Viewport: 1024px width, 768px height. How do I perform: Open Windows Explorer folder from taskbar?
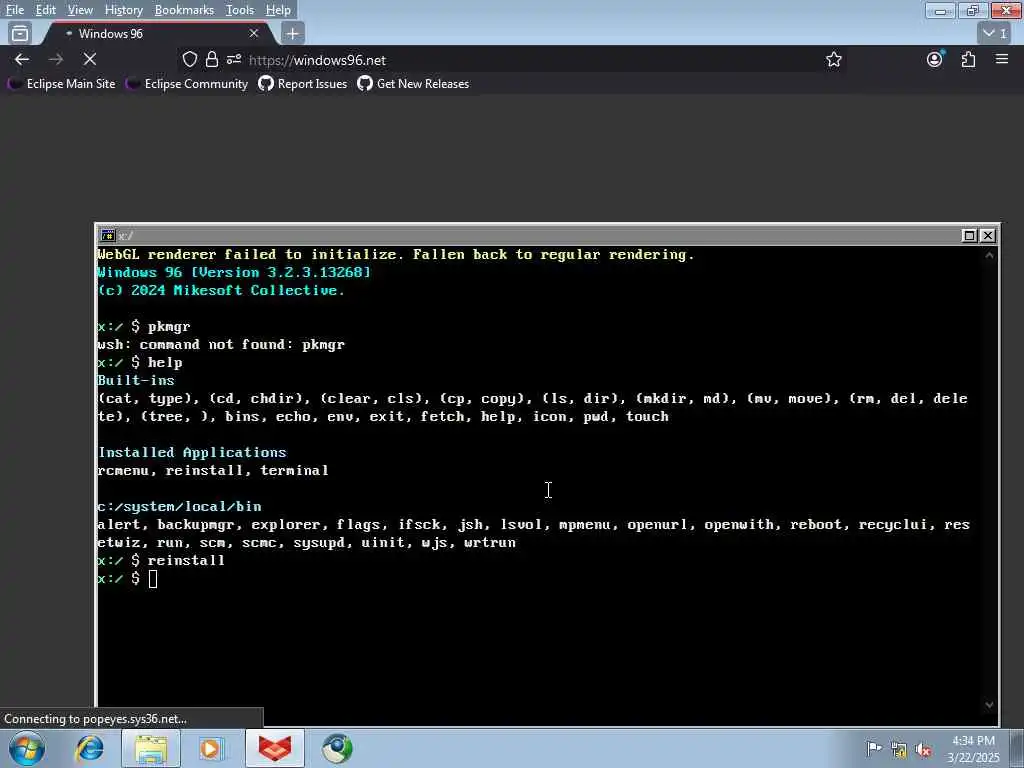151,748
